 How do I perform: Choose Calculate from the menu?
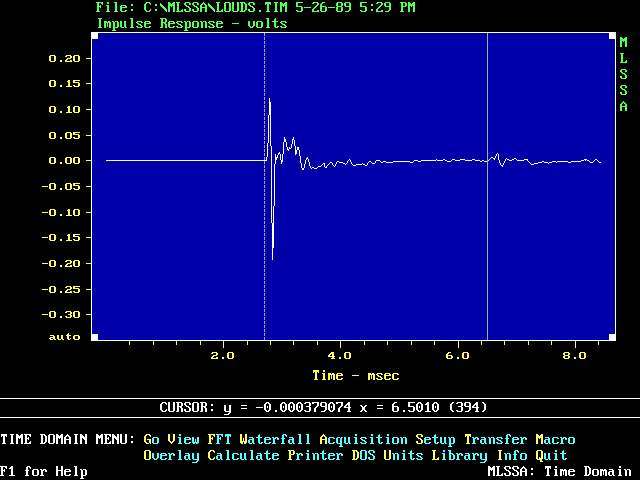tap(243, 456)
